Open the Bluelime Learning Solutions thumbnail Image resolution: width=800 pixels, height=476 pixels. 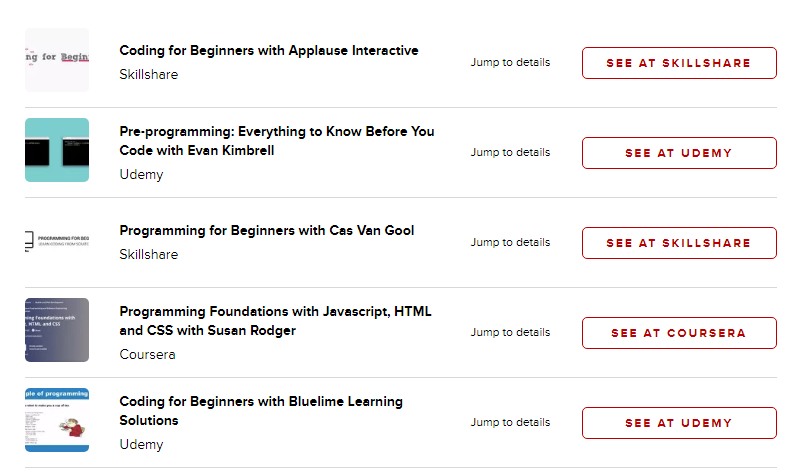point(57,420)
